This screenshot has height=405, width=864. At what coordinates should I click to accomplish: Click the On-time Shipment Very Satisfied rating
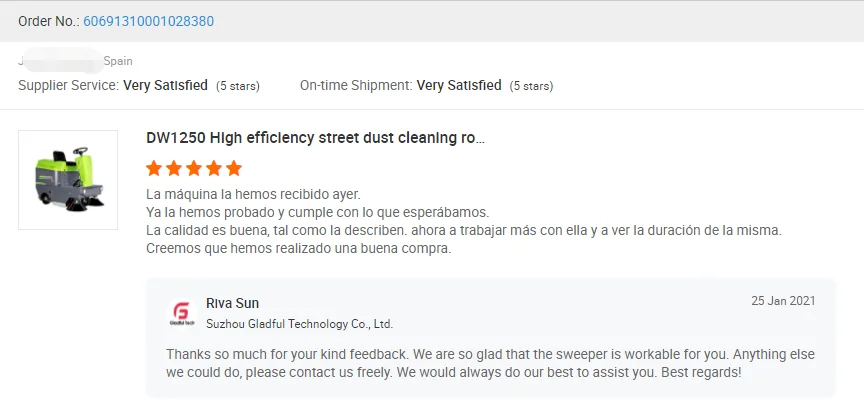tap(459, 86)
